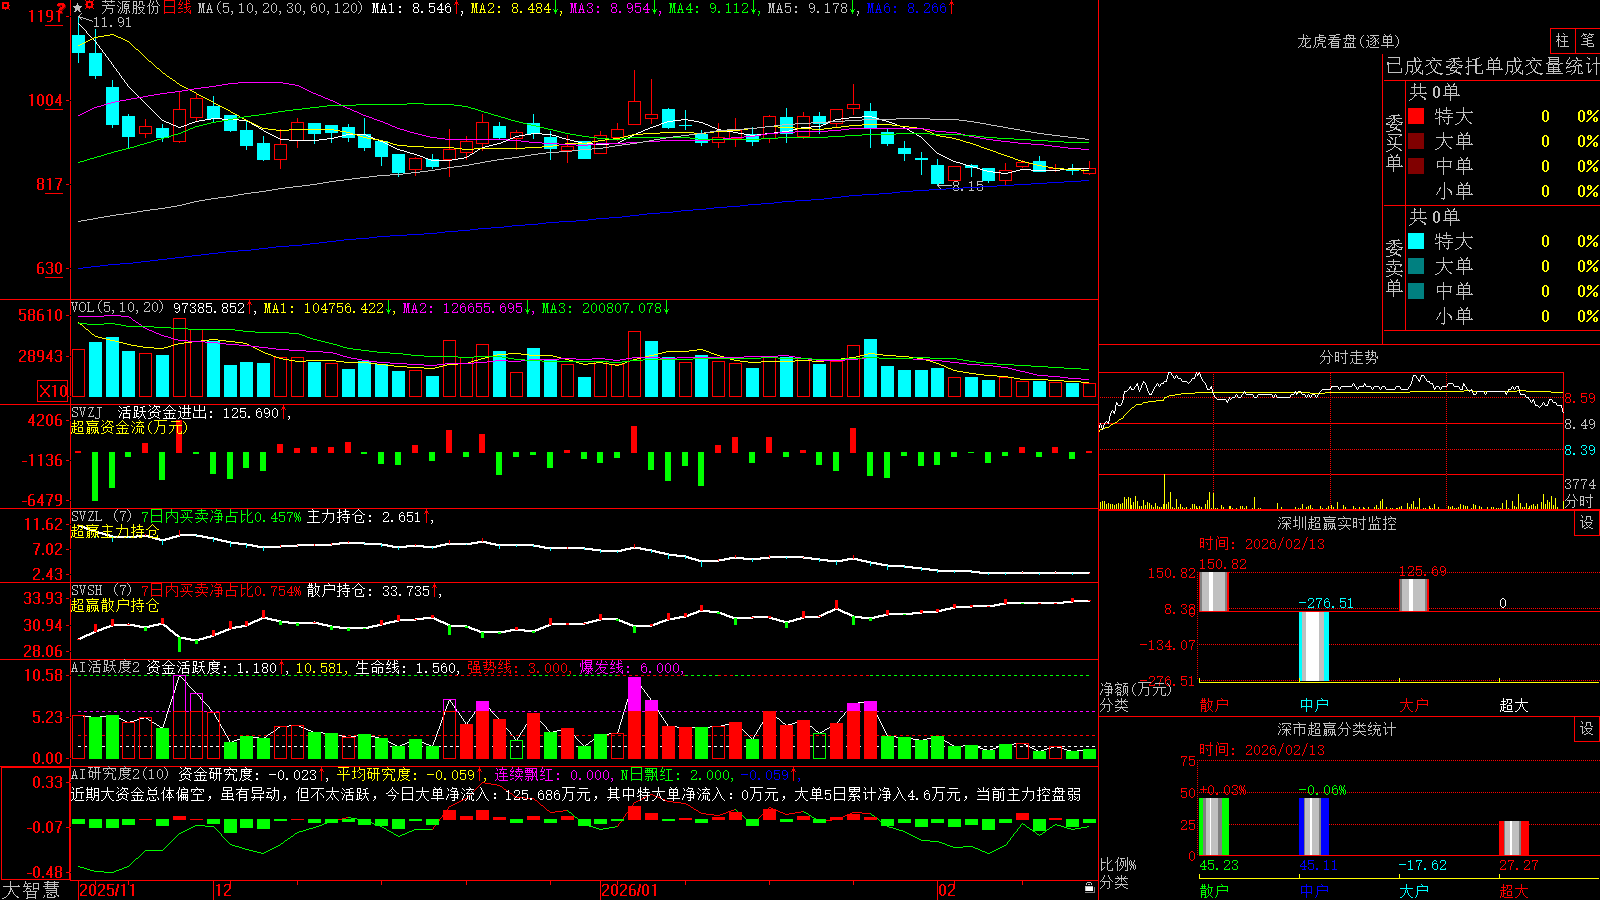Click the dark red 中单 buy-order swatch
1600x900 pixels.
1416,165
